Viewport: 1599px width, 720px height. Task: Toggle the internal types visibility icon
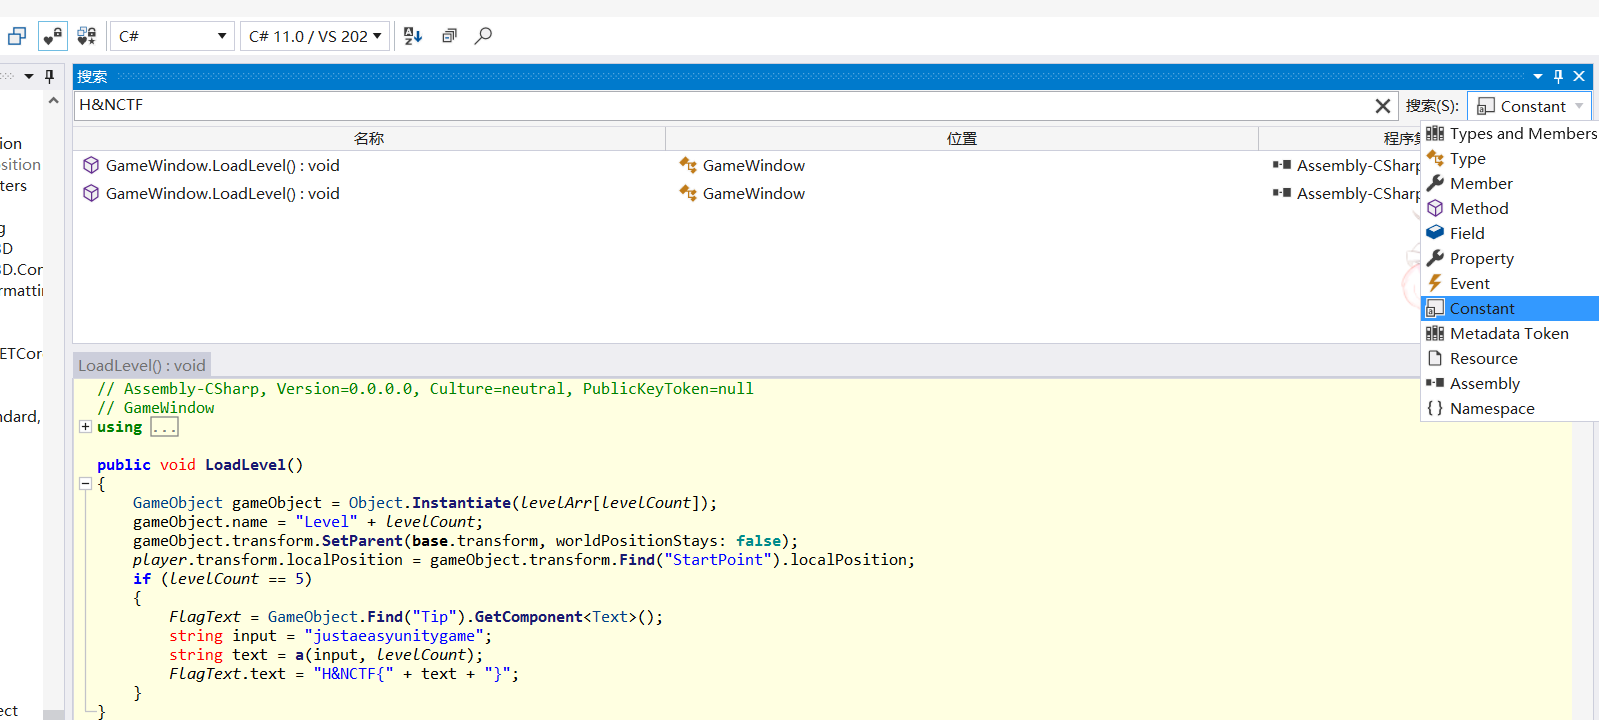87,36
